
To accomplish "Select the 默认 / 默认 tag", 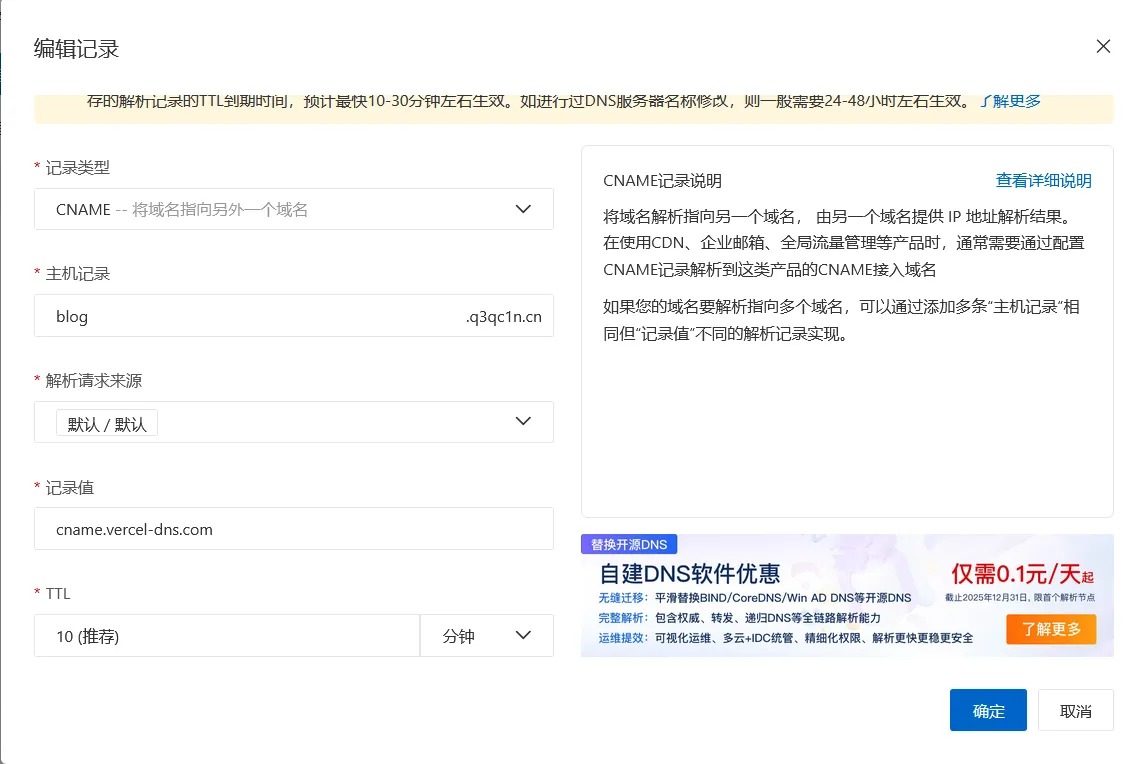I will (107, 424).
